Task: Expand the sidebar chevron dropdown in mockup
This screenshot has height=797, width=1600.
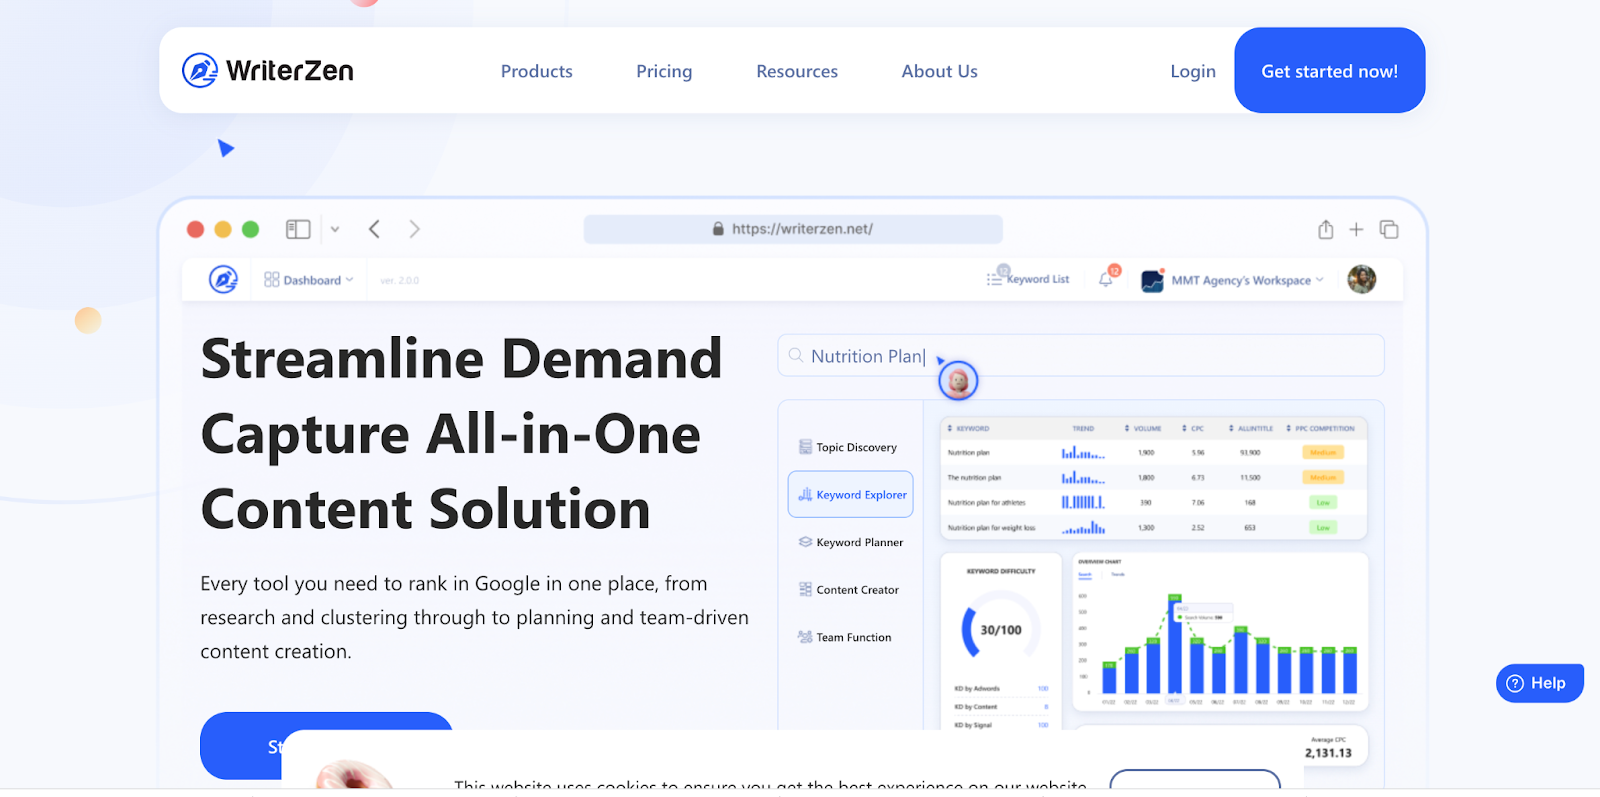Action: click(x=335, y=229)
